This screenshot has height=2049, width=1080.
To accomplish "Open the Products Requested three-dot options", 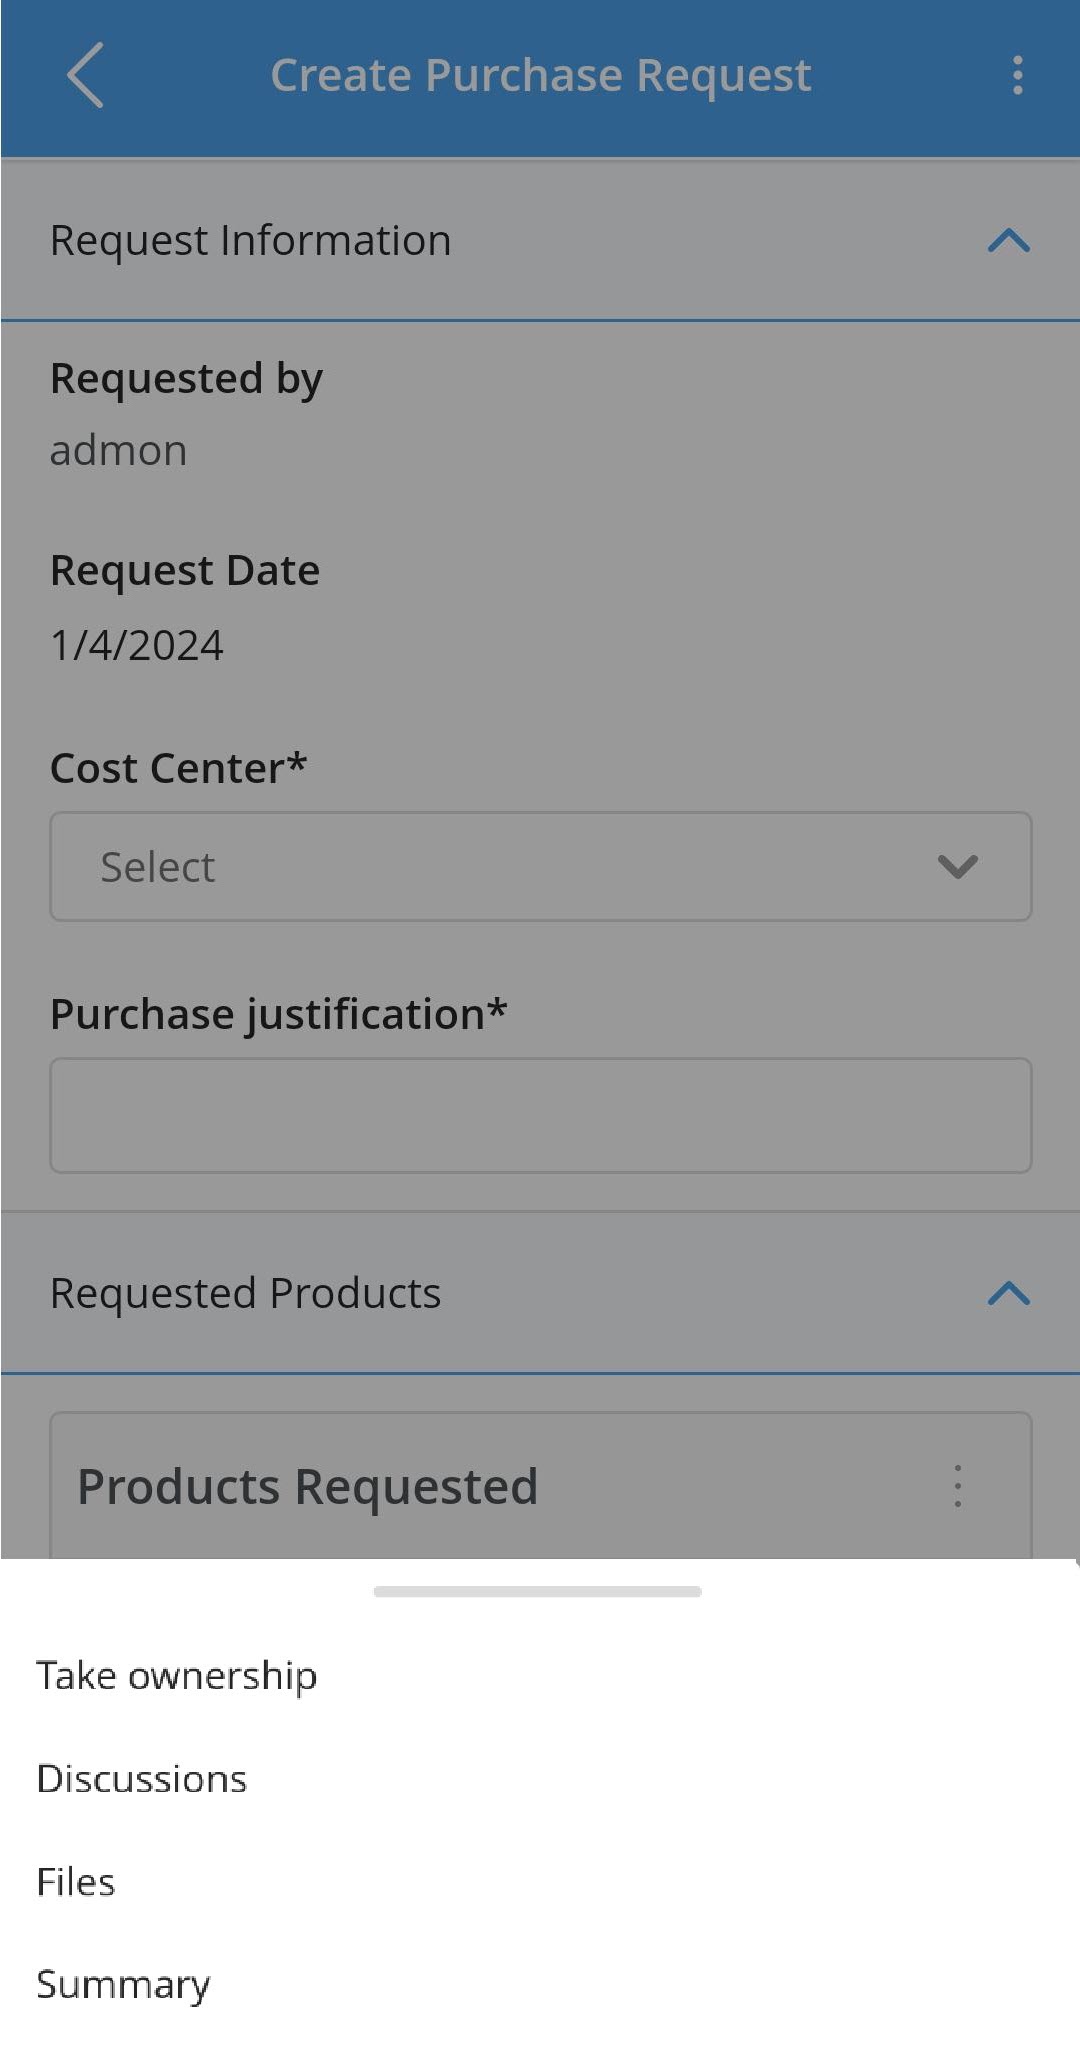I will click(x=958, y=1486).
